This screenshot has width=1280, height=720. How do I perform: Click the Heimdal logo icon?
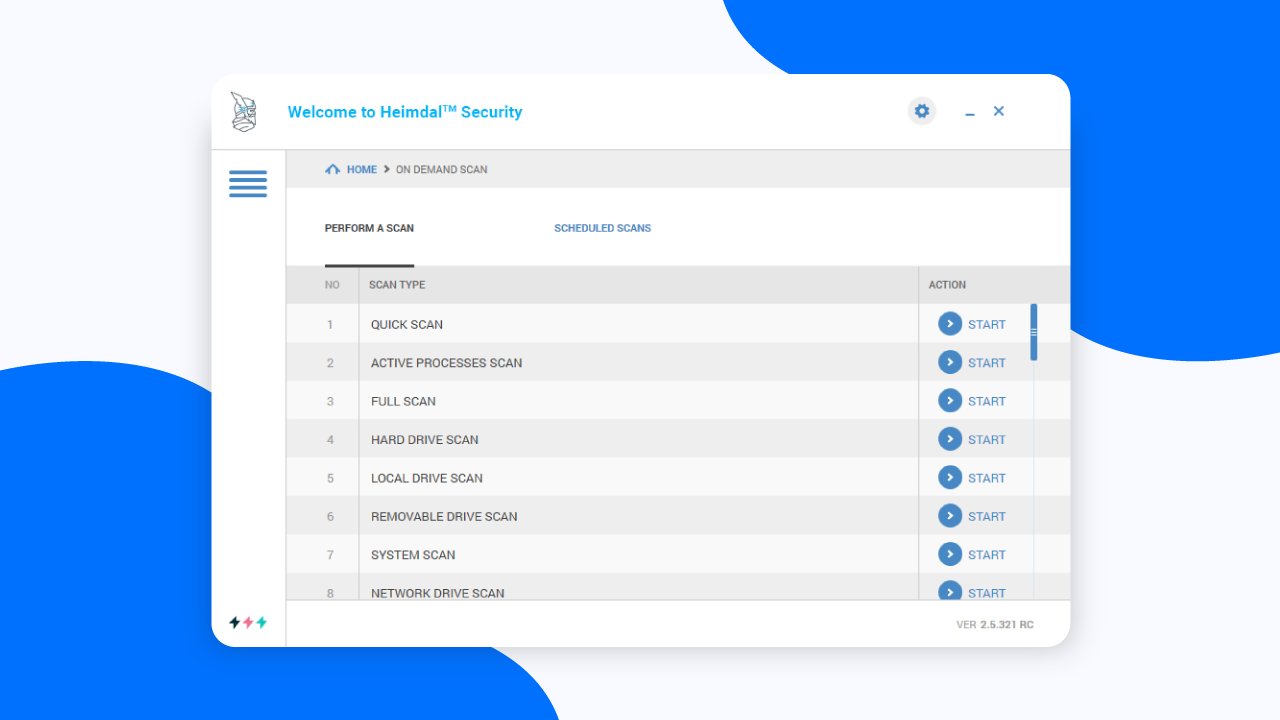(244, 112)
